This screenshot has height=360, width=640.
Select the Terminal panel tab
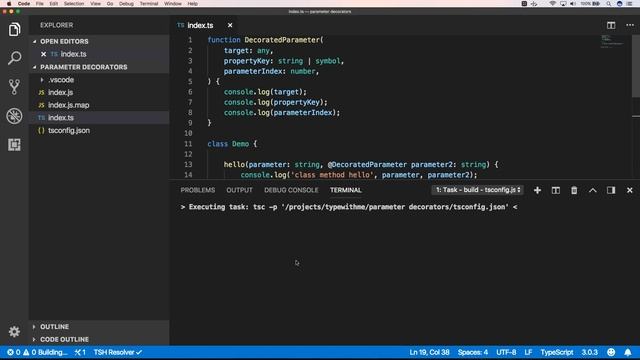tap(346, 190)
